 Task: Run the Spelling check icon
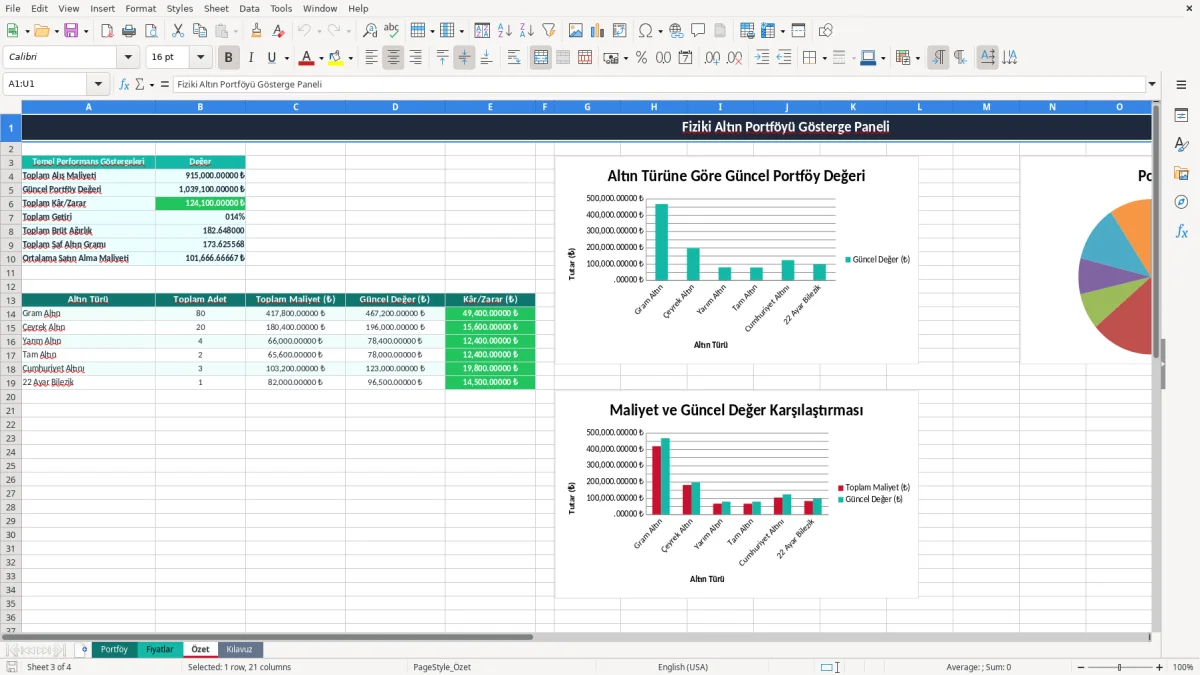392,31
